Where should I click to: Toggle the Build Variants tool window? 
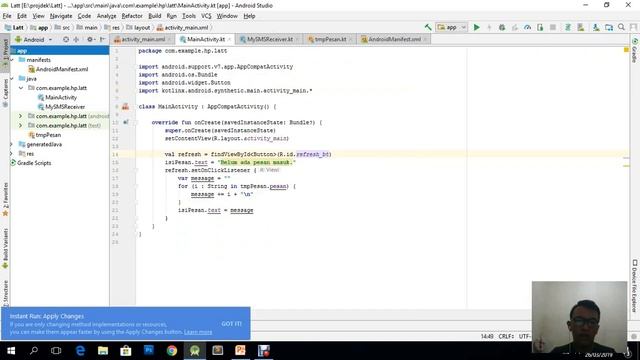coord(5,248)
